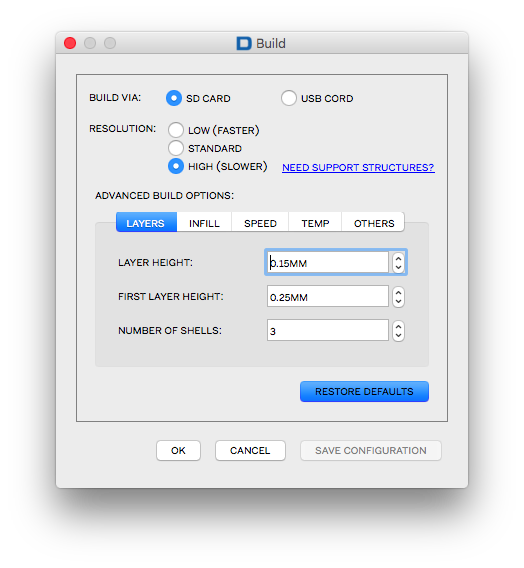The image size is (524, 568).
Task: Confirm with the OK button
Action: pyautogui.click(x=178, y=450)
